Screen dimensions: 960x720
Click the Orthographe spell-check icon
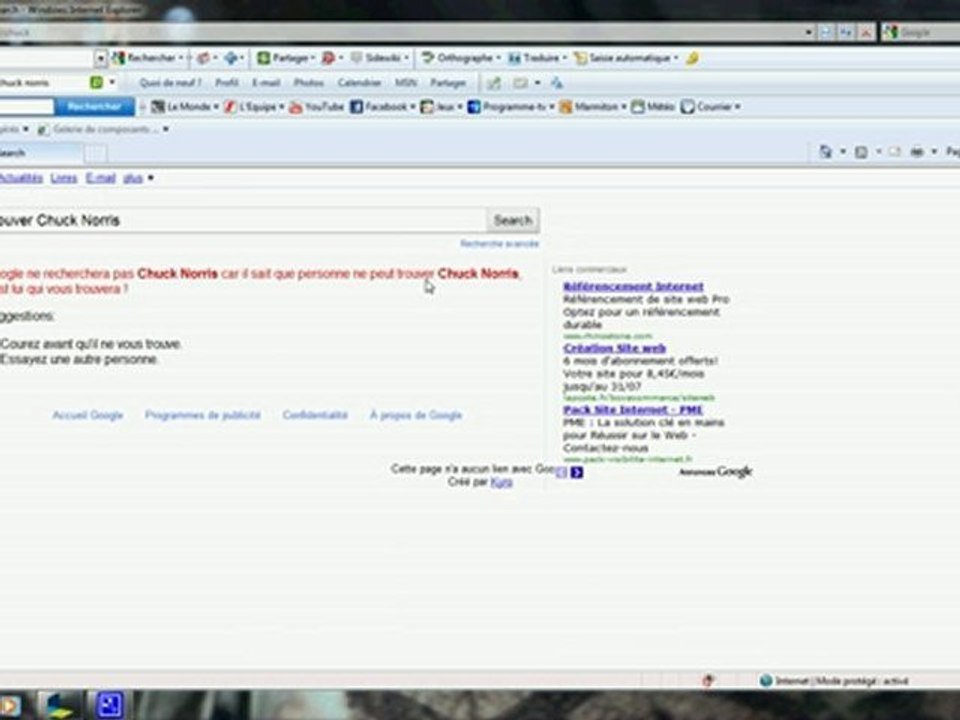coord(428,58)
